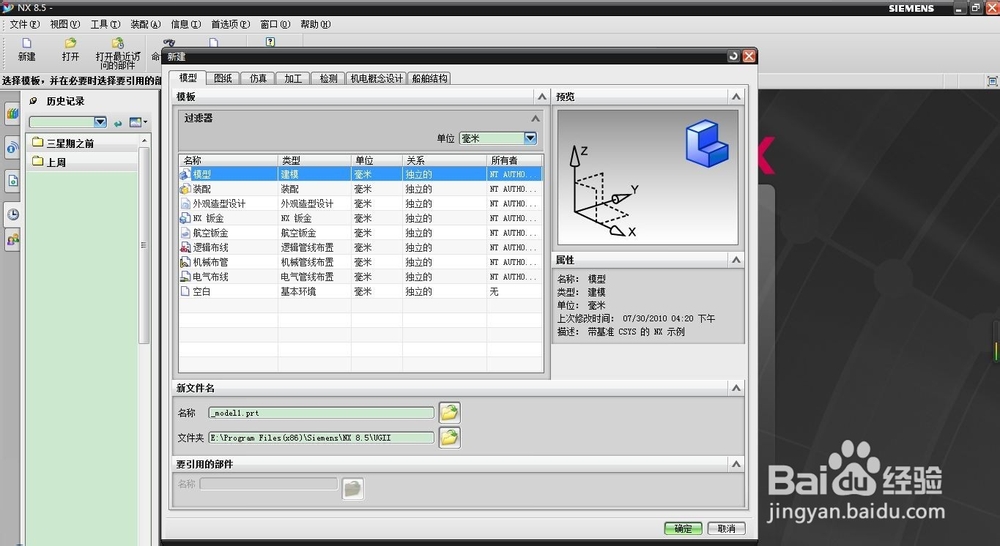Open the 装配 menu
The image size is (1000, 546).
[145, 24]
